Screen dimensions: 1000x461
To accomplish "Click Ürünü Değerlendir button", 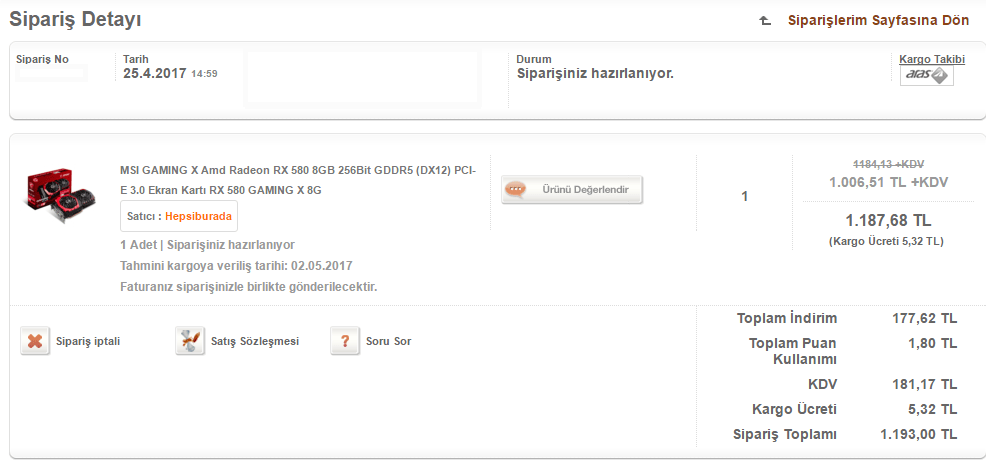I will (x=572, y=190).
